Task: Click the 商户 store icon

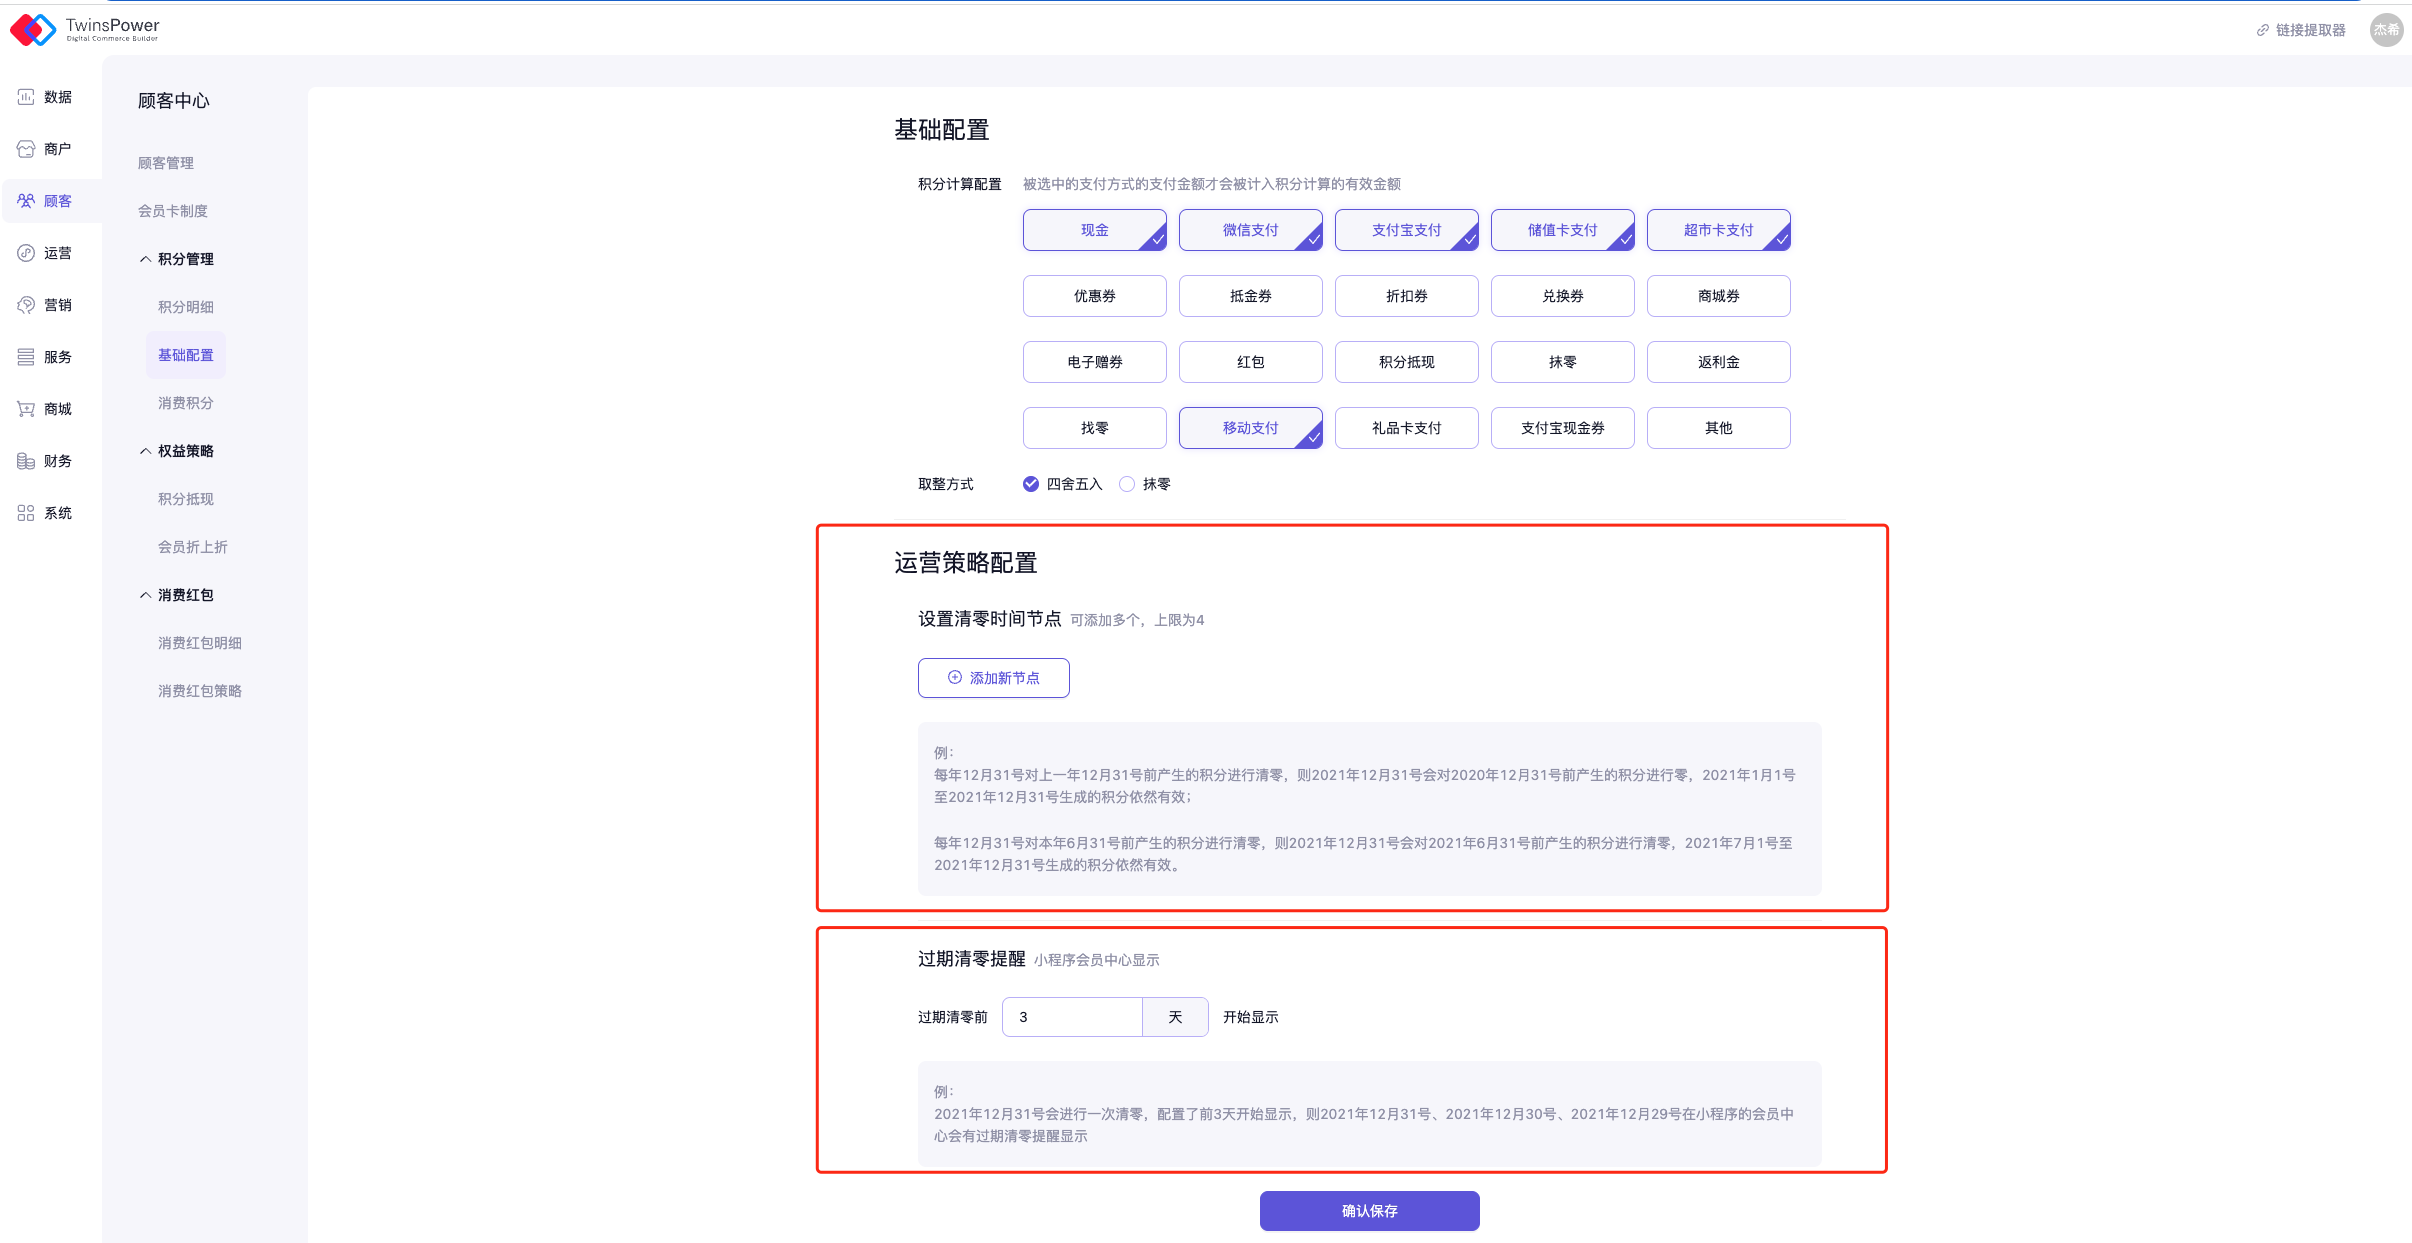Action: click(x=26, y=149)
